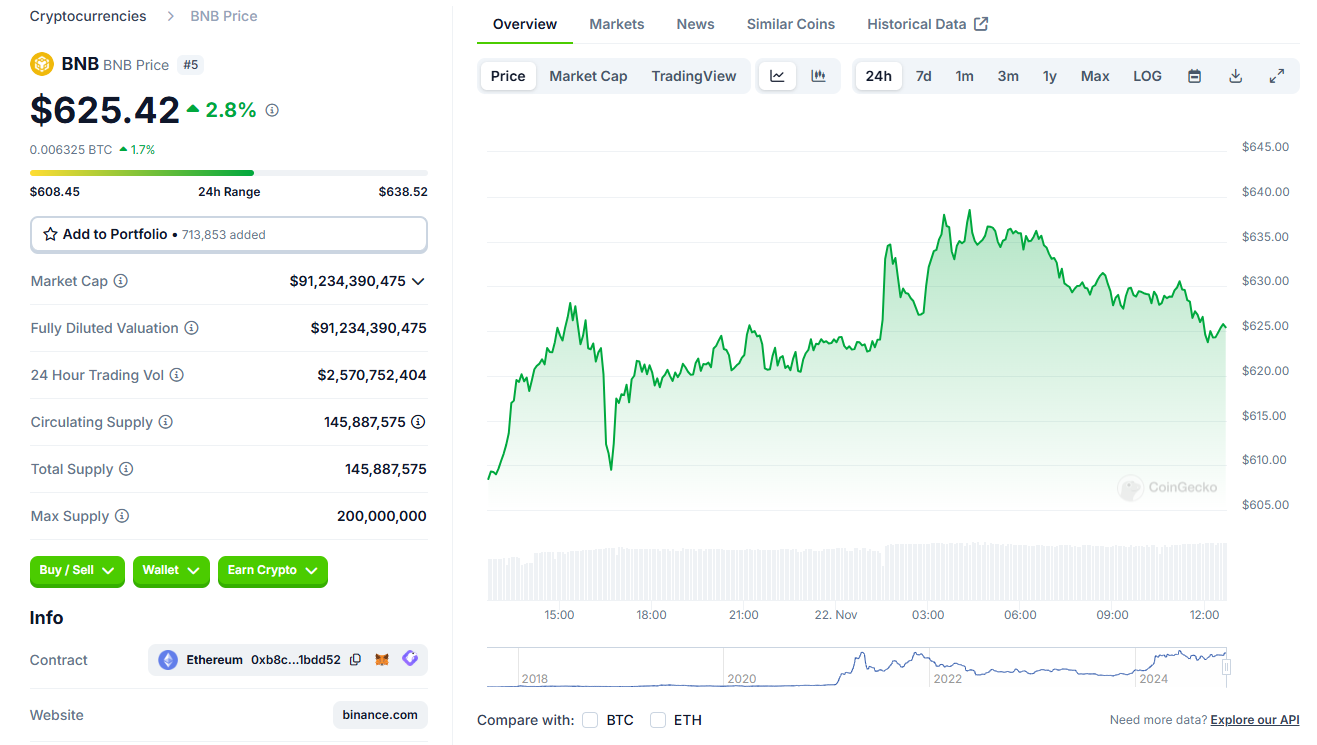The height and width of the screenshot is (745, 1317).
Task: Click info icon next to Circulating Supply label
Action: point(166,422)
